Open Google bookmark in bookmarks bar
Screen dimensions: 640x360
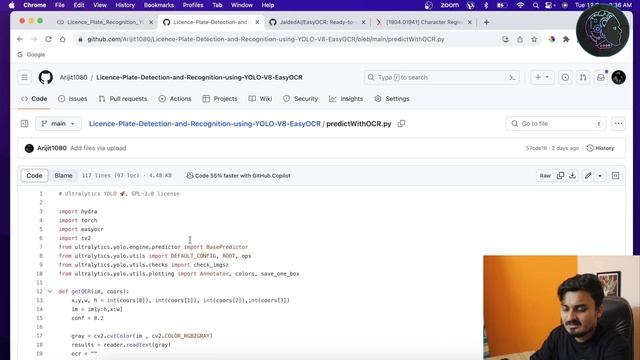pos(31,54)
